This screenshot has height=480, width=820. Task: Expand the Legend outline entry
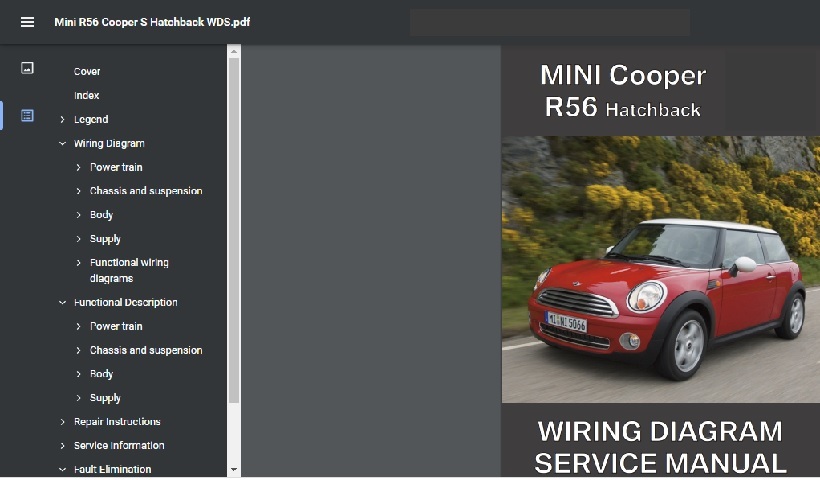pos(62,120)
